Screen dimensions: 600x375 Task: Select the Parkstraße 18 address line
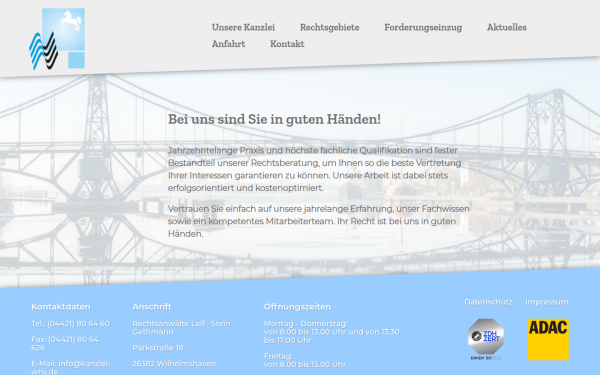pyautogui.click(x=158, y=347)
